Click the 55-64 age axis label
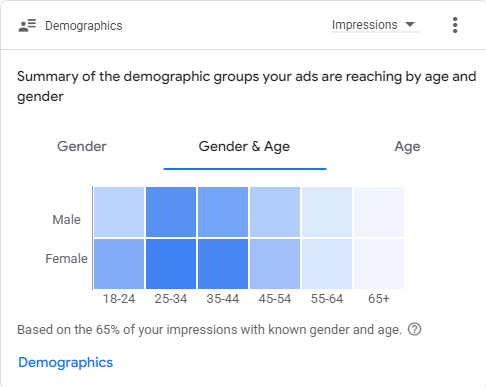Image resolution: width=486 pixels, height=387 pixels. click(327, 299)
